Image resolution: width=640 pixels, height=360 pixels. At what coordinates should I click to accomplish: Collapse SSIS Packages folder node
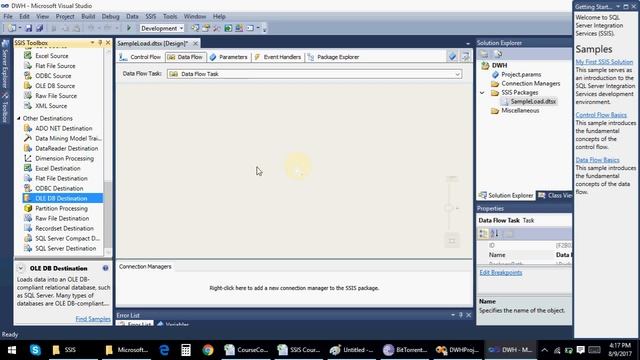pyautogui.click(x=482, y=93)
